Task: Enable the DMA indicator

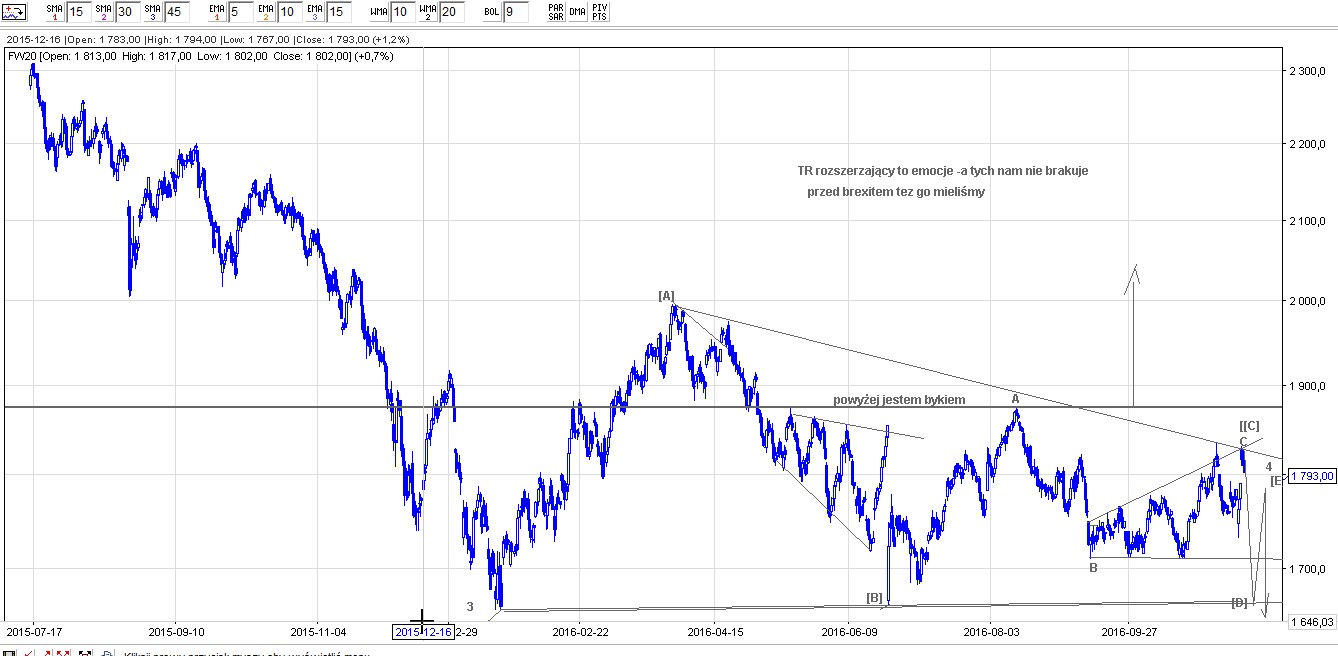Action: pos(578,13)
